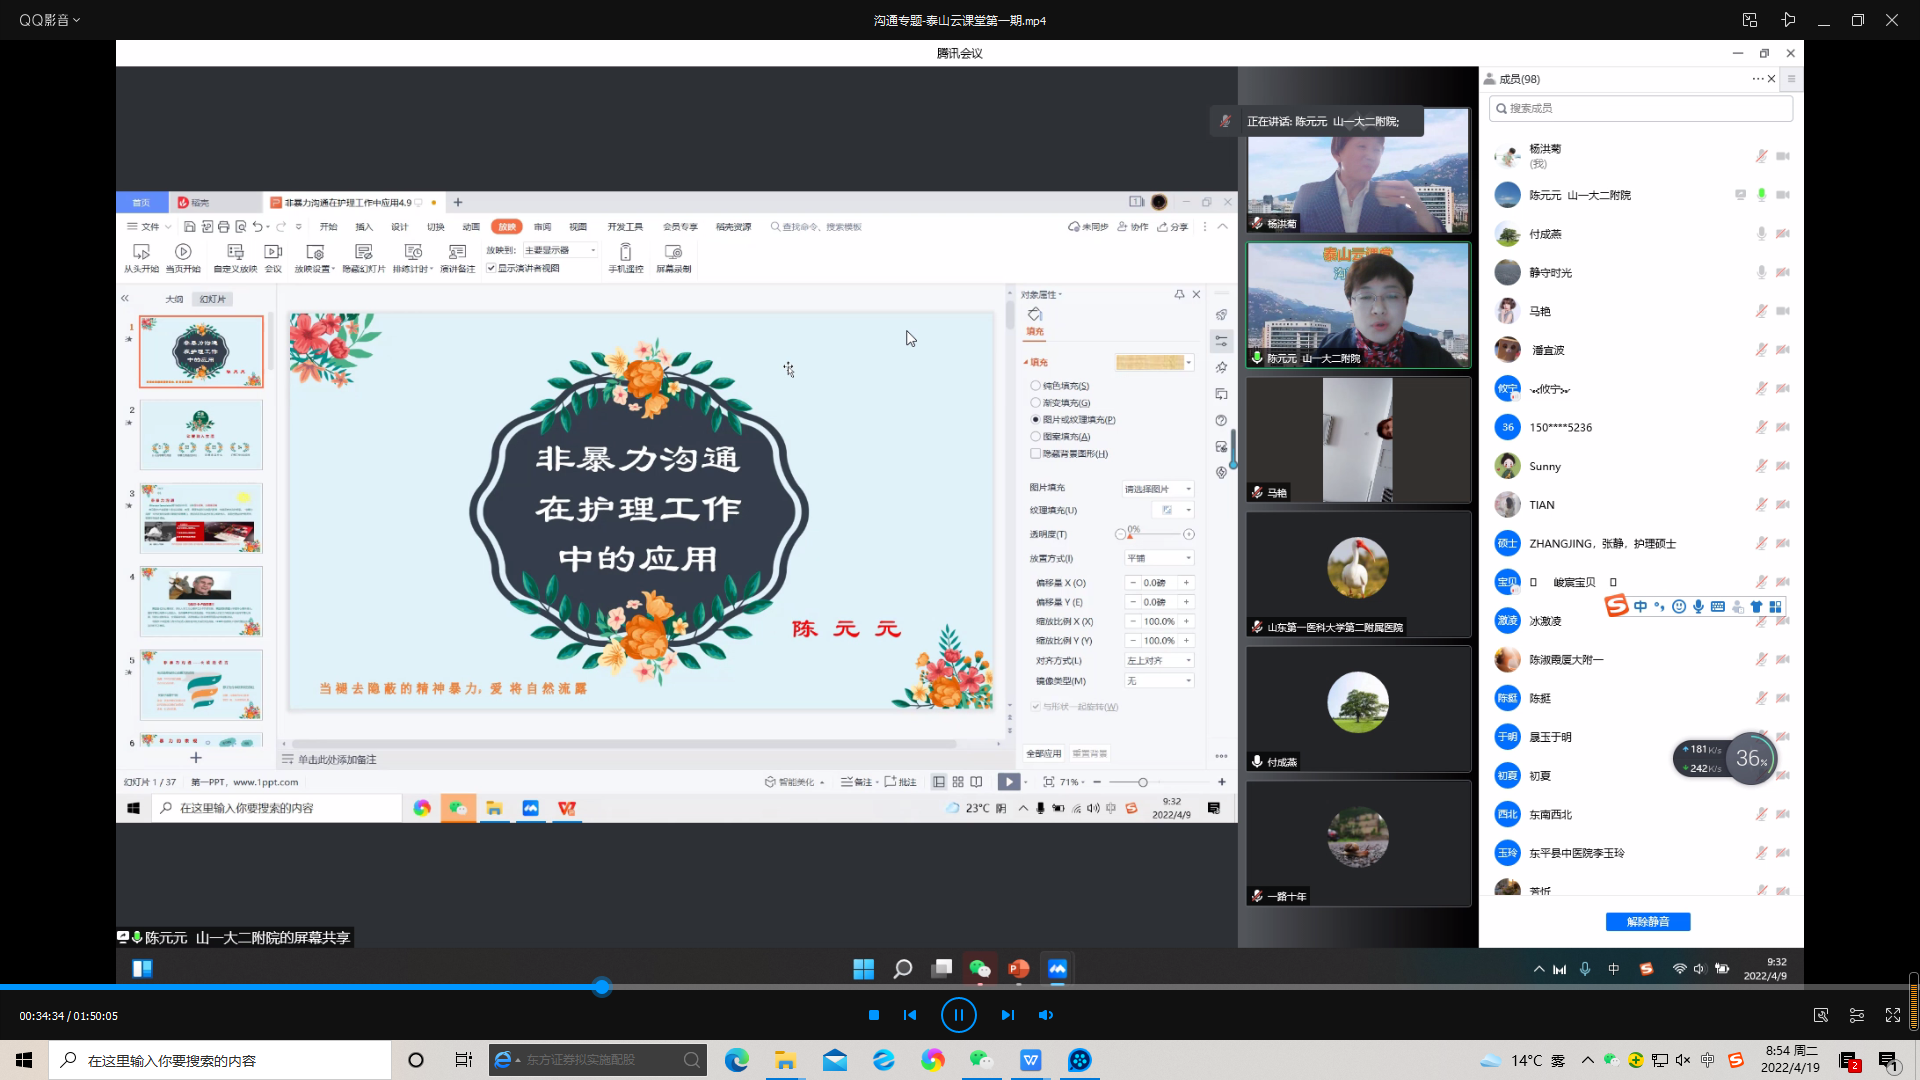The width and height of the screenshot is (1920, 1080).
Task: Switch to 大纲 outline tab in slide pane
Action: pos(174,299)
